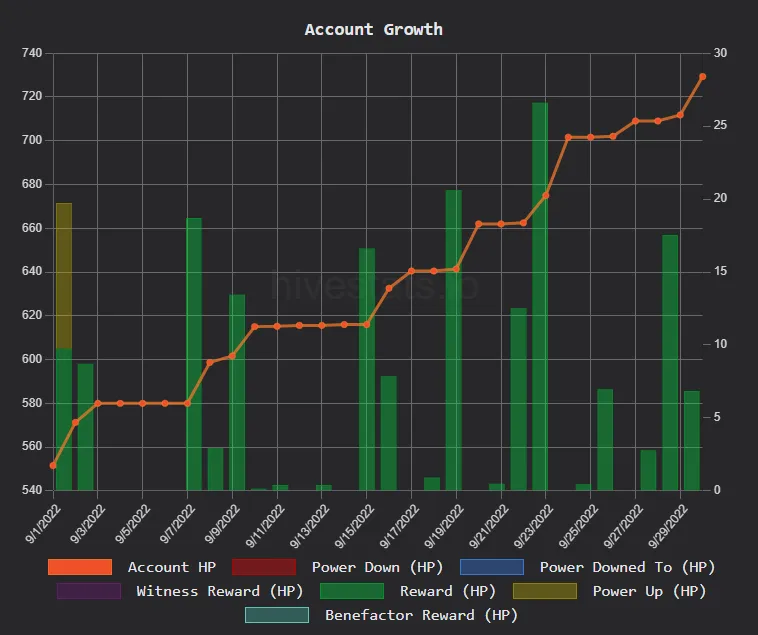Toggle the Witness Reward (HP) legend swatch
The image size is (758, 635).
pyautogui.click(x=89, y=591)
